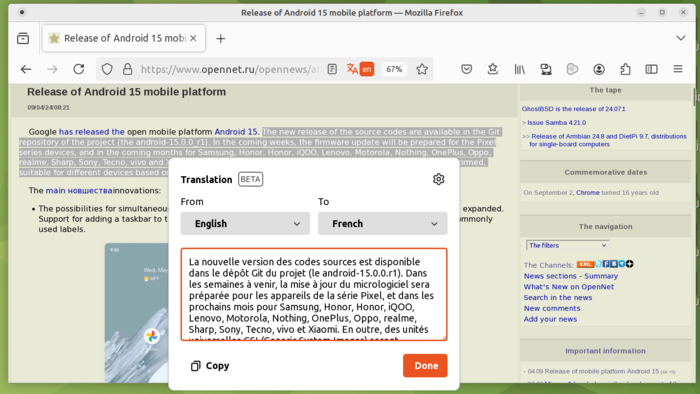This screenshot has width=700, height=394.
Task: Save page to Pocket icon
Action: click(467, 69)
